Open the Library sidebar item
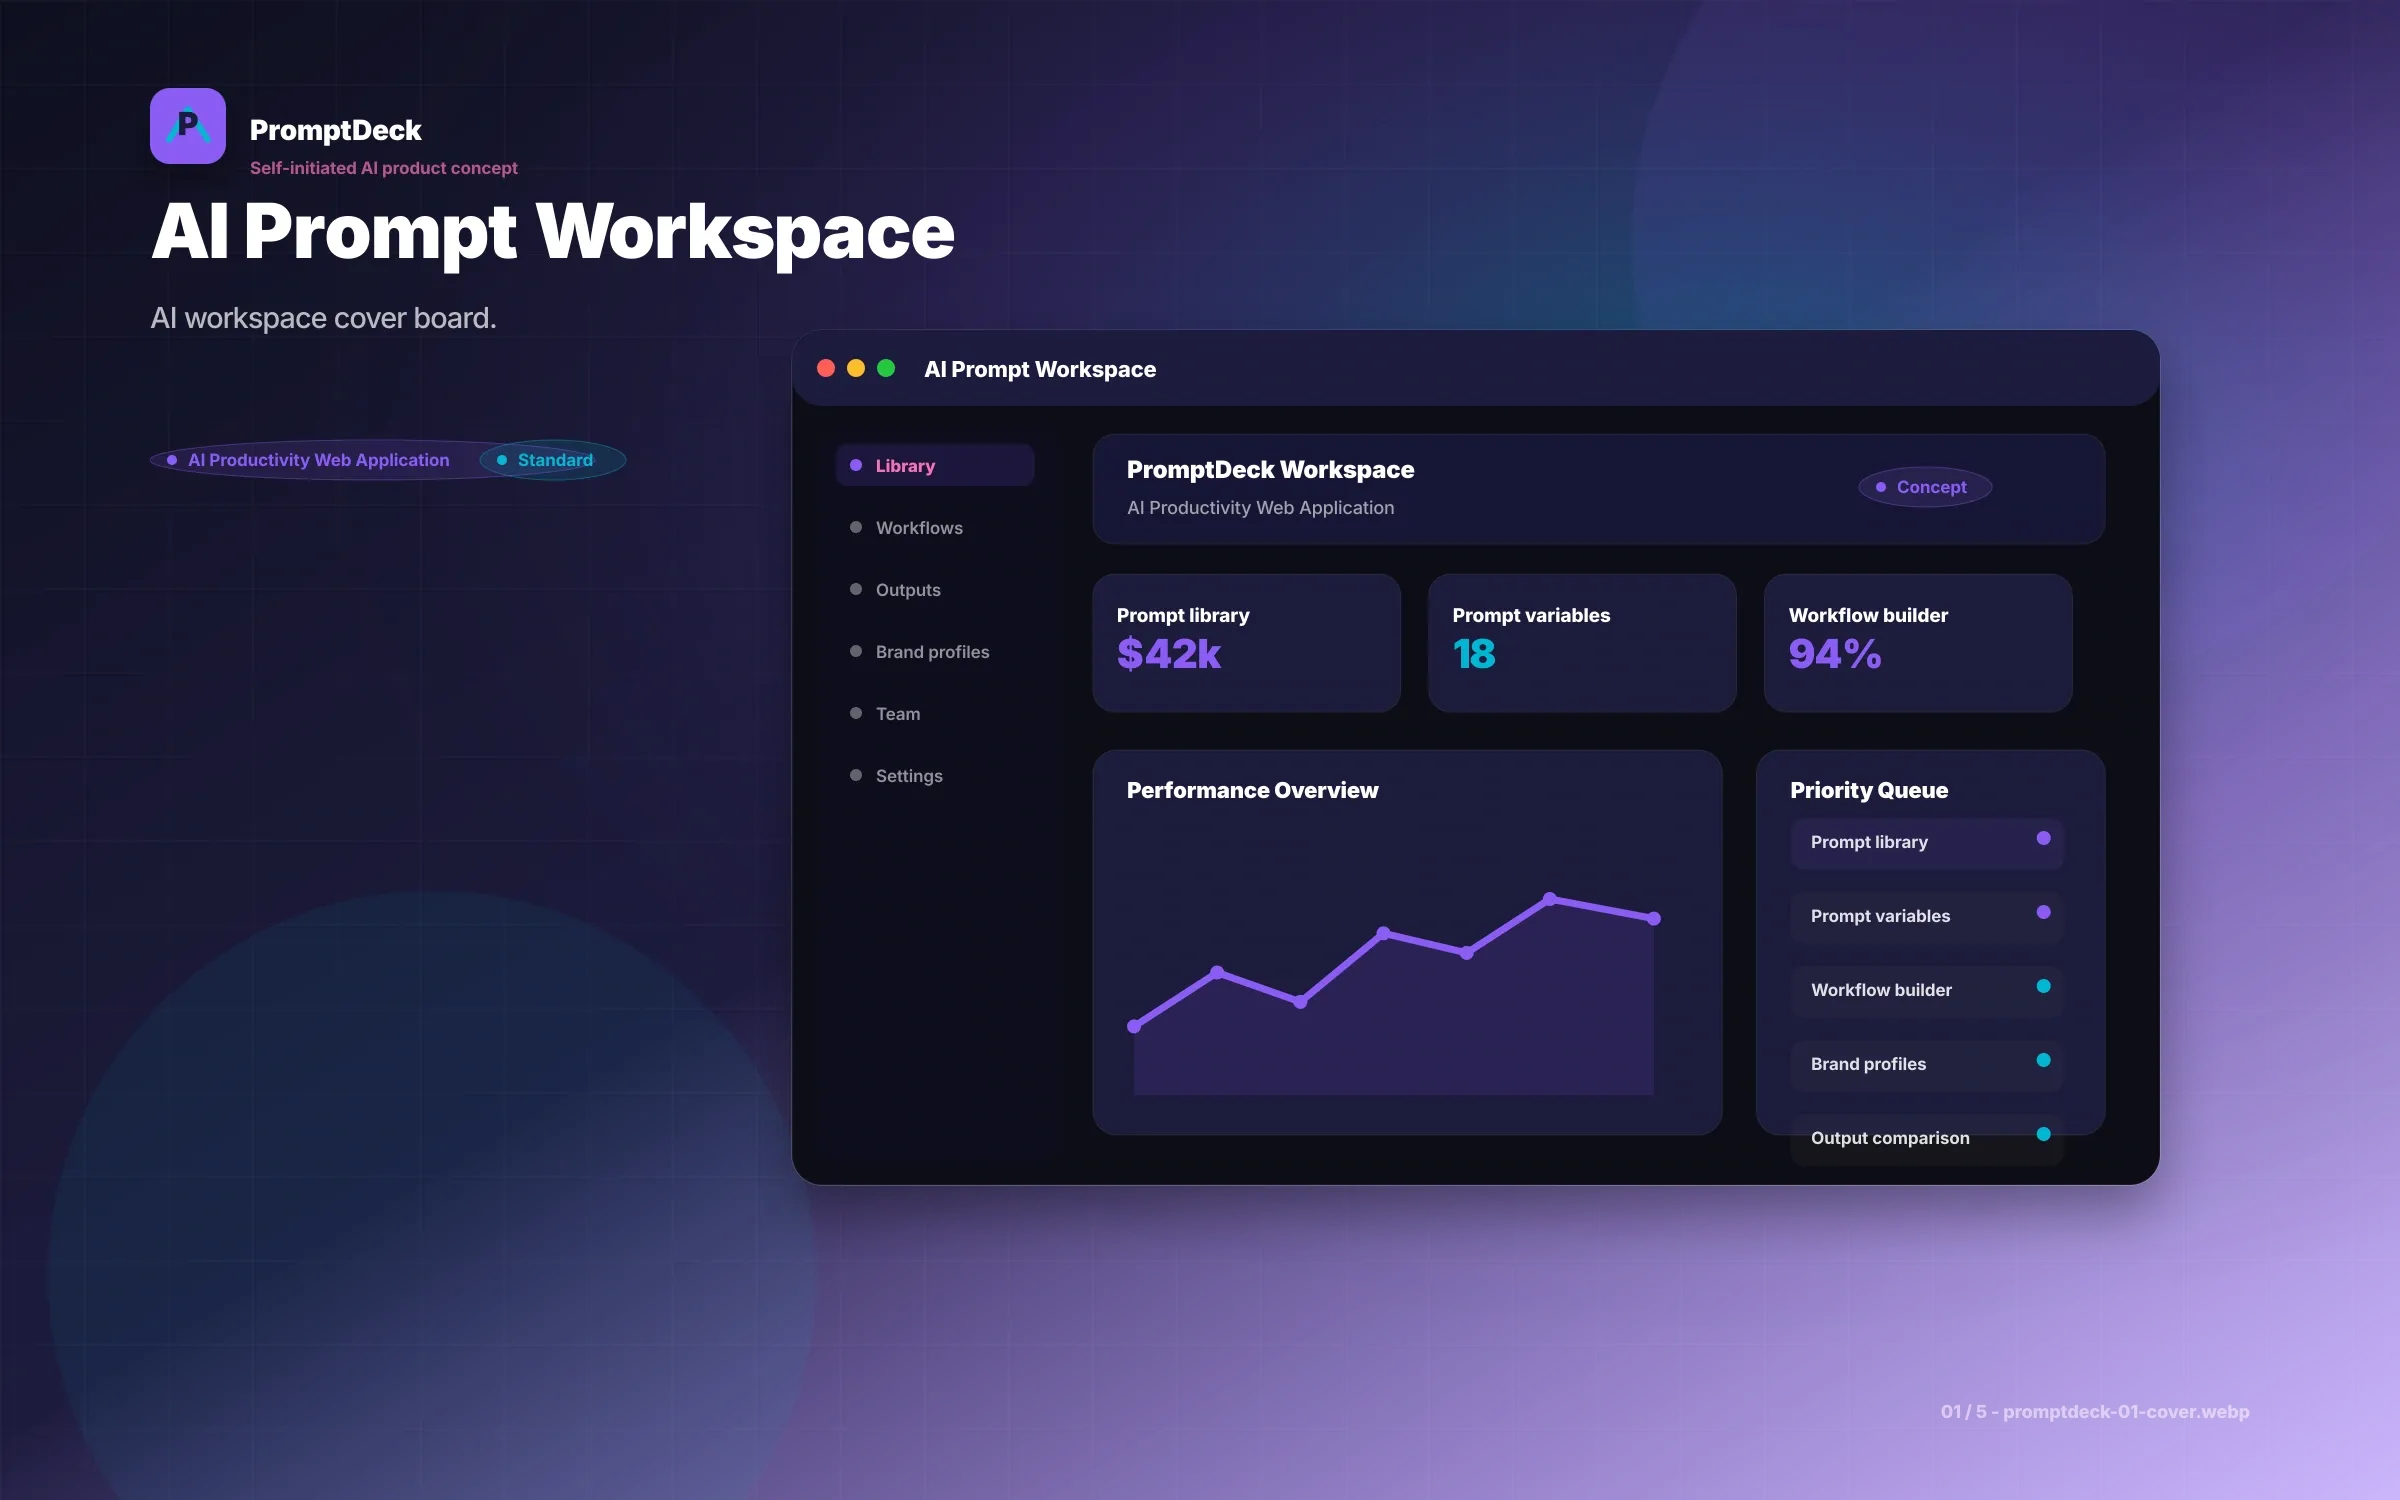Image resolution: width=2400 pixels, height=1500 pixels. (935, 466)
